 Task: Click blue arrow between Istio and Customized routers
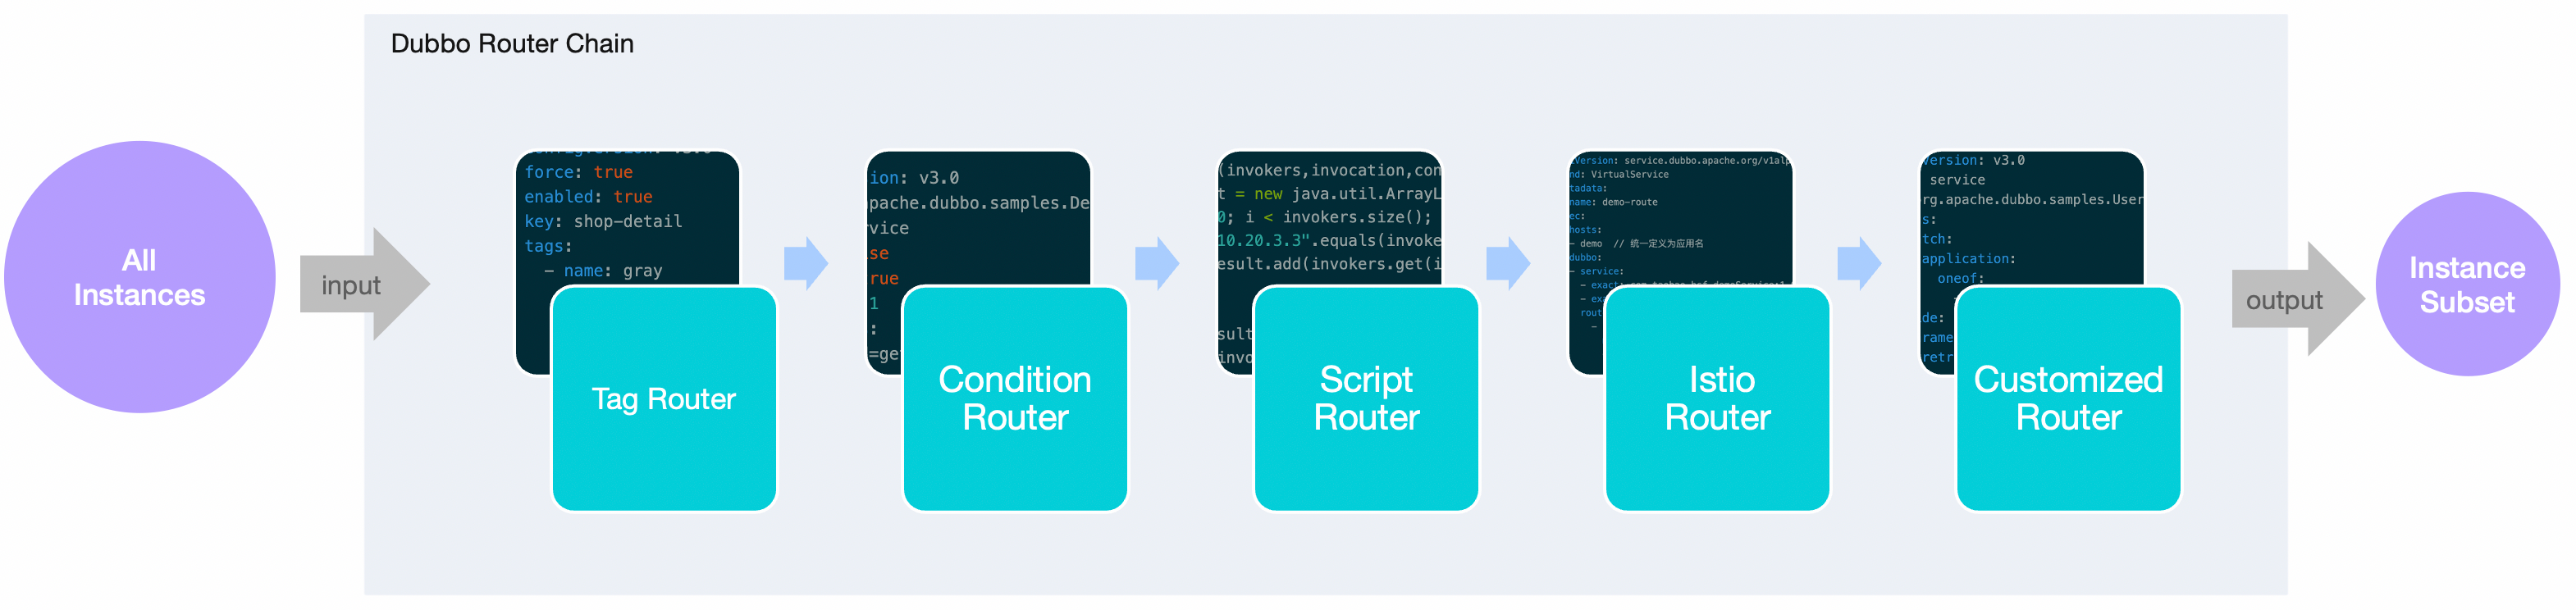pyautogui.click(x=1859, y=264)
